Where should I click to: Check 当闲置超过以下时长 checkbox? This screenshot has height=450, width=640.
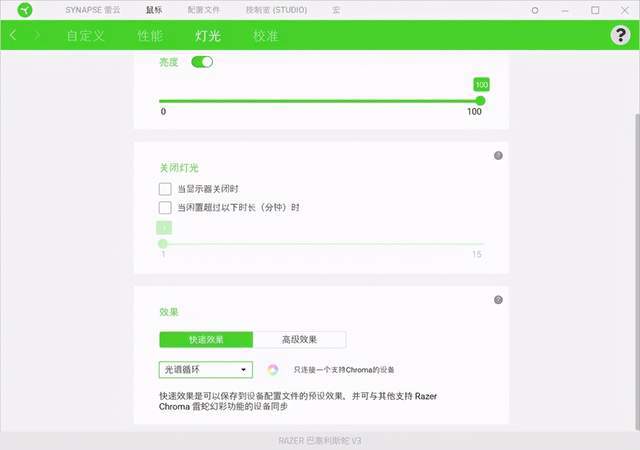[x=165, y=207]
